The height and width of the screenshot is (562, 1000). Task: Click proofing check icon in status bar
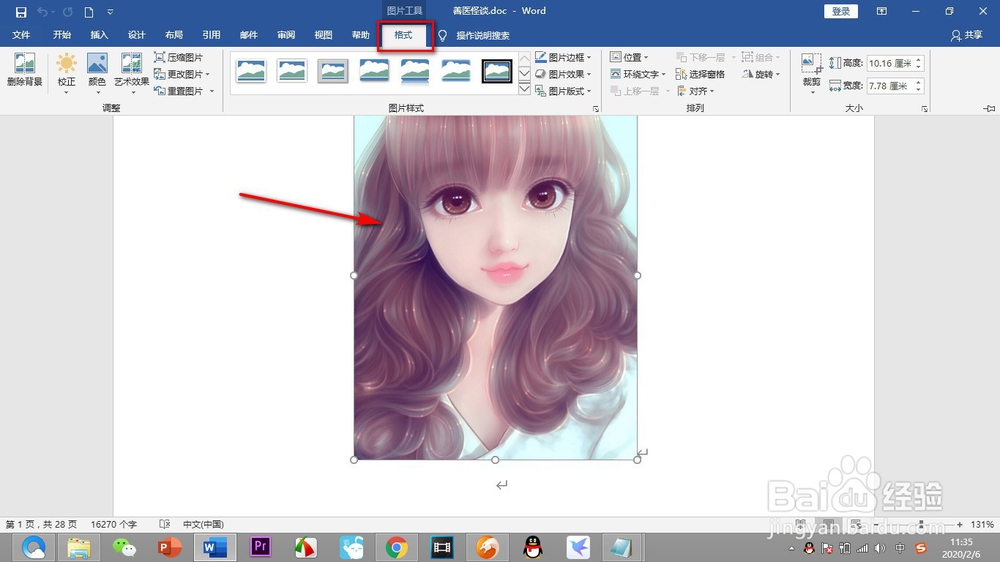[x=165, y=524]
